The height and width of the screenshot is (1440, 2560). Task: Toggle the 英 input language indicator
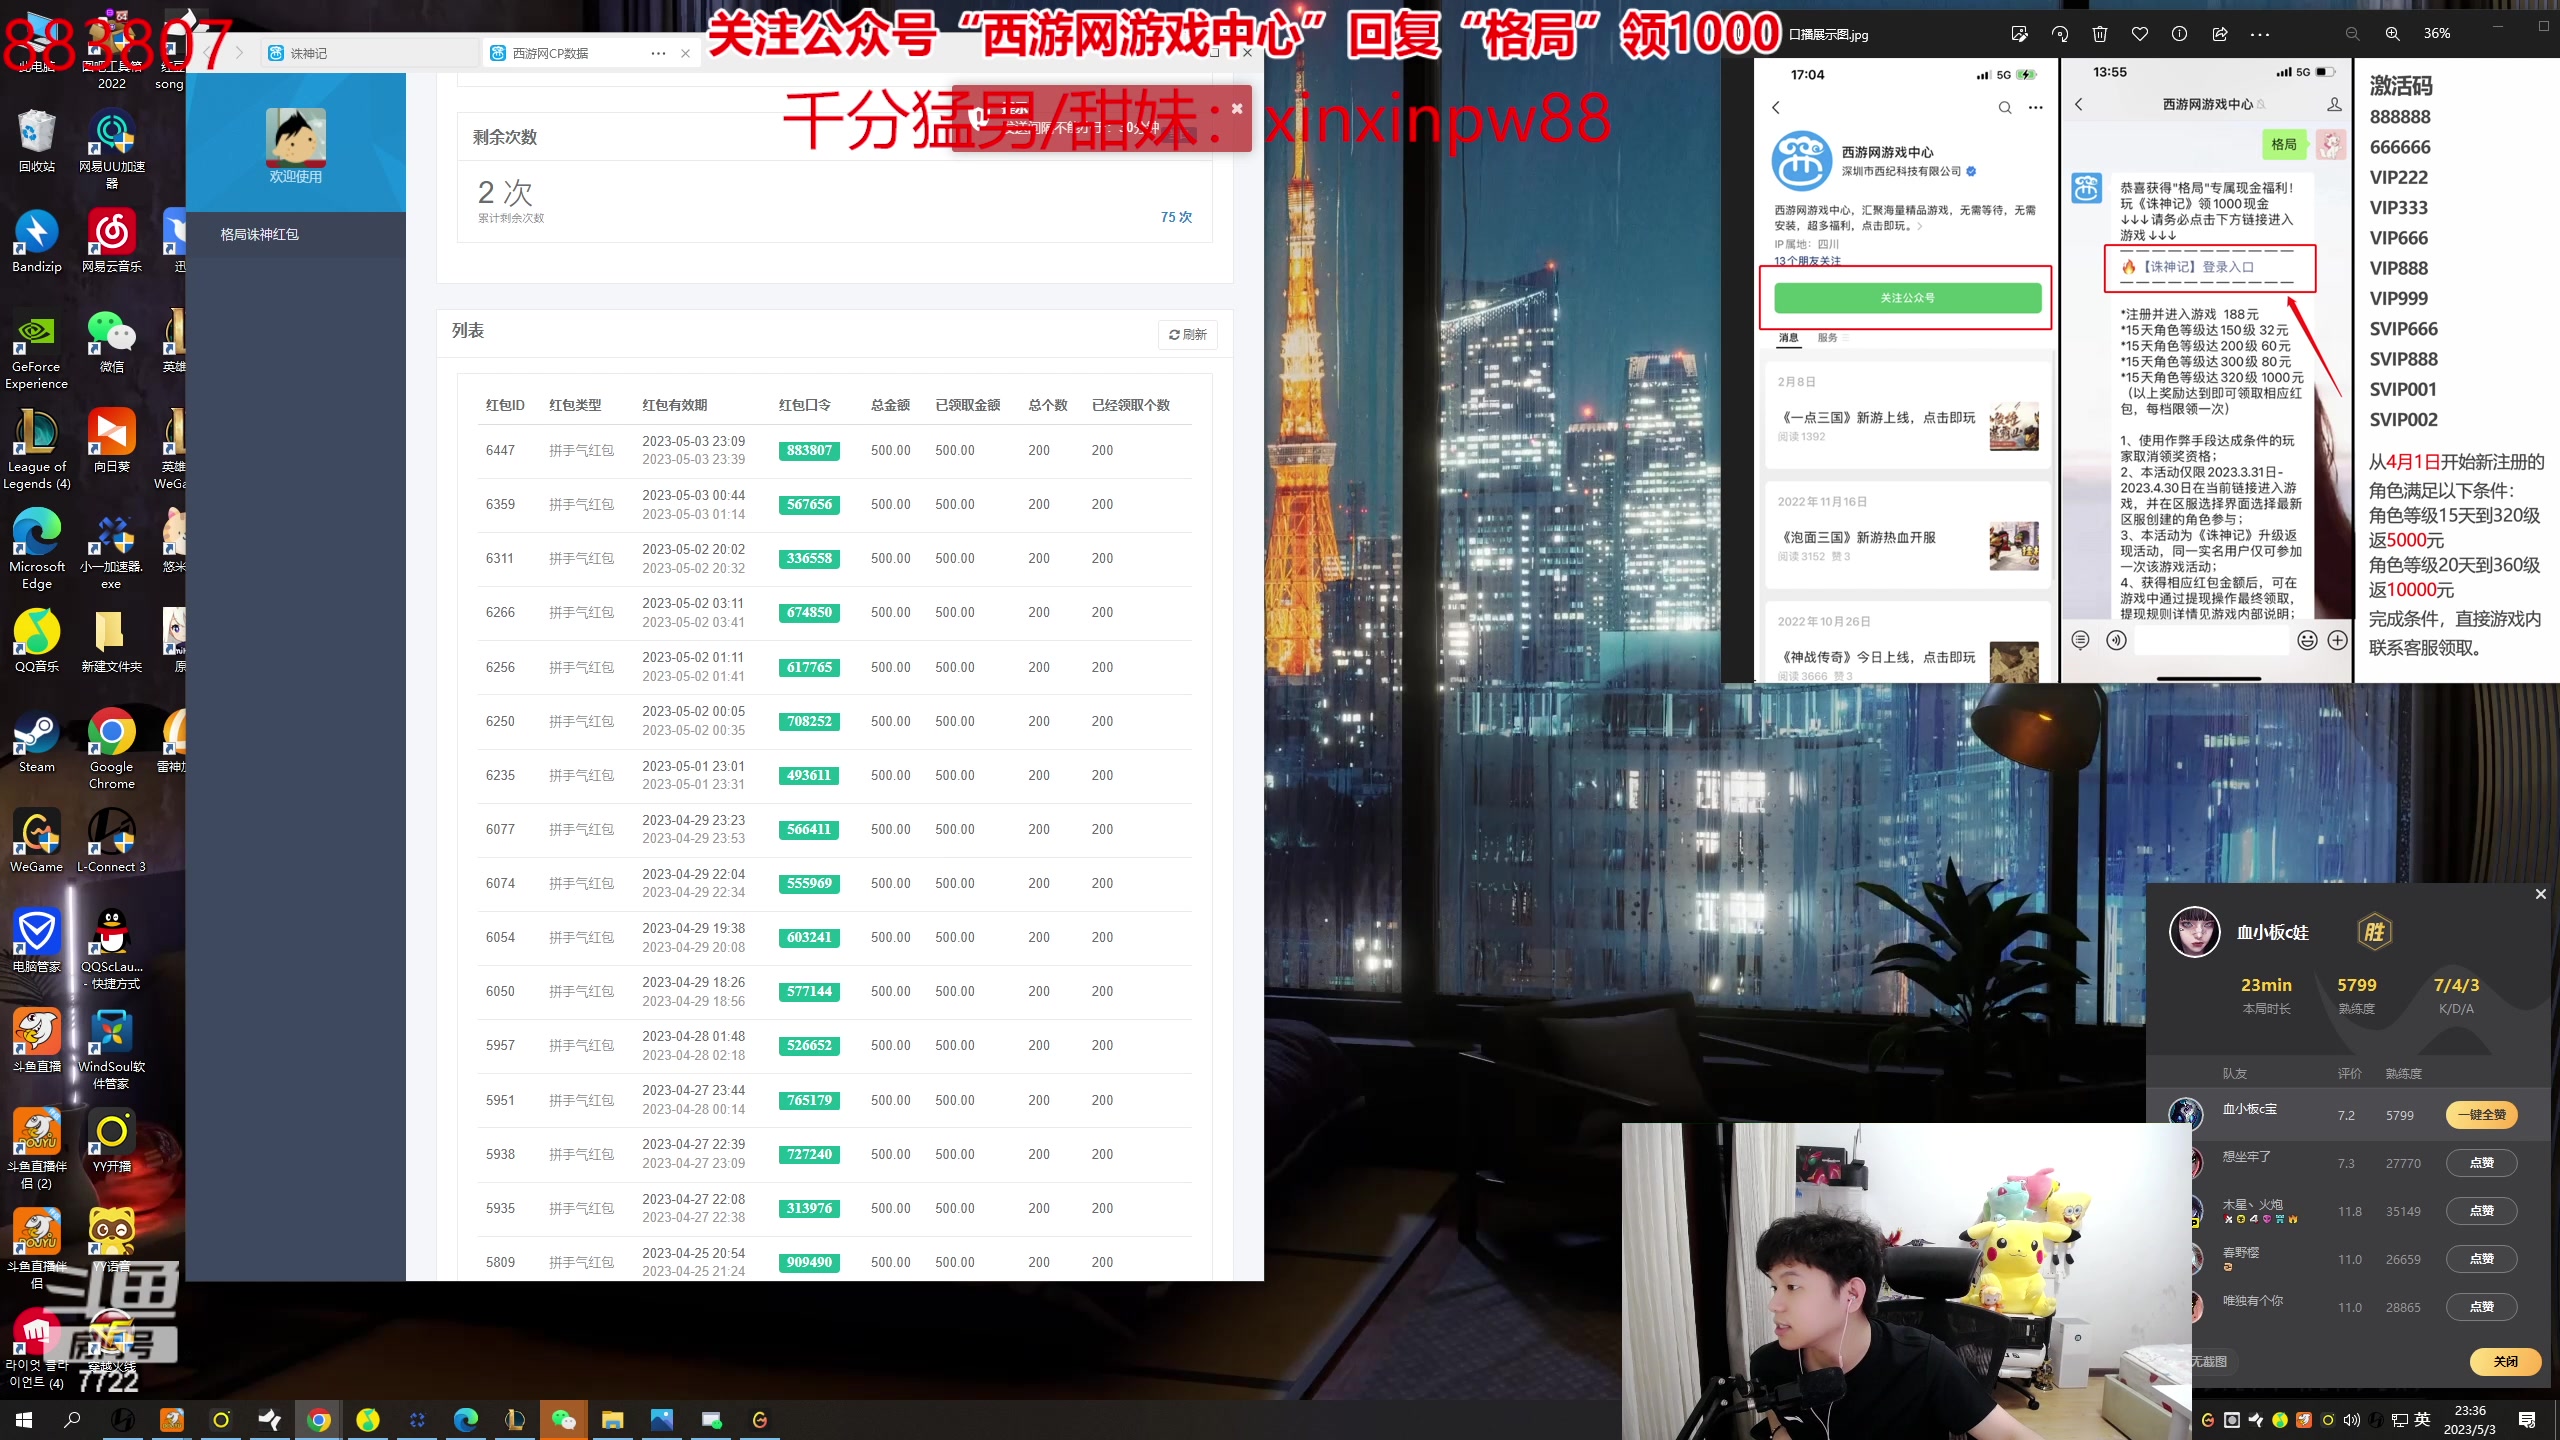pos(2422,1420)
